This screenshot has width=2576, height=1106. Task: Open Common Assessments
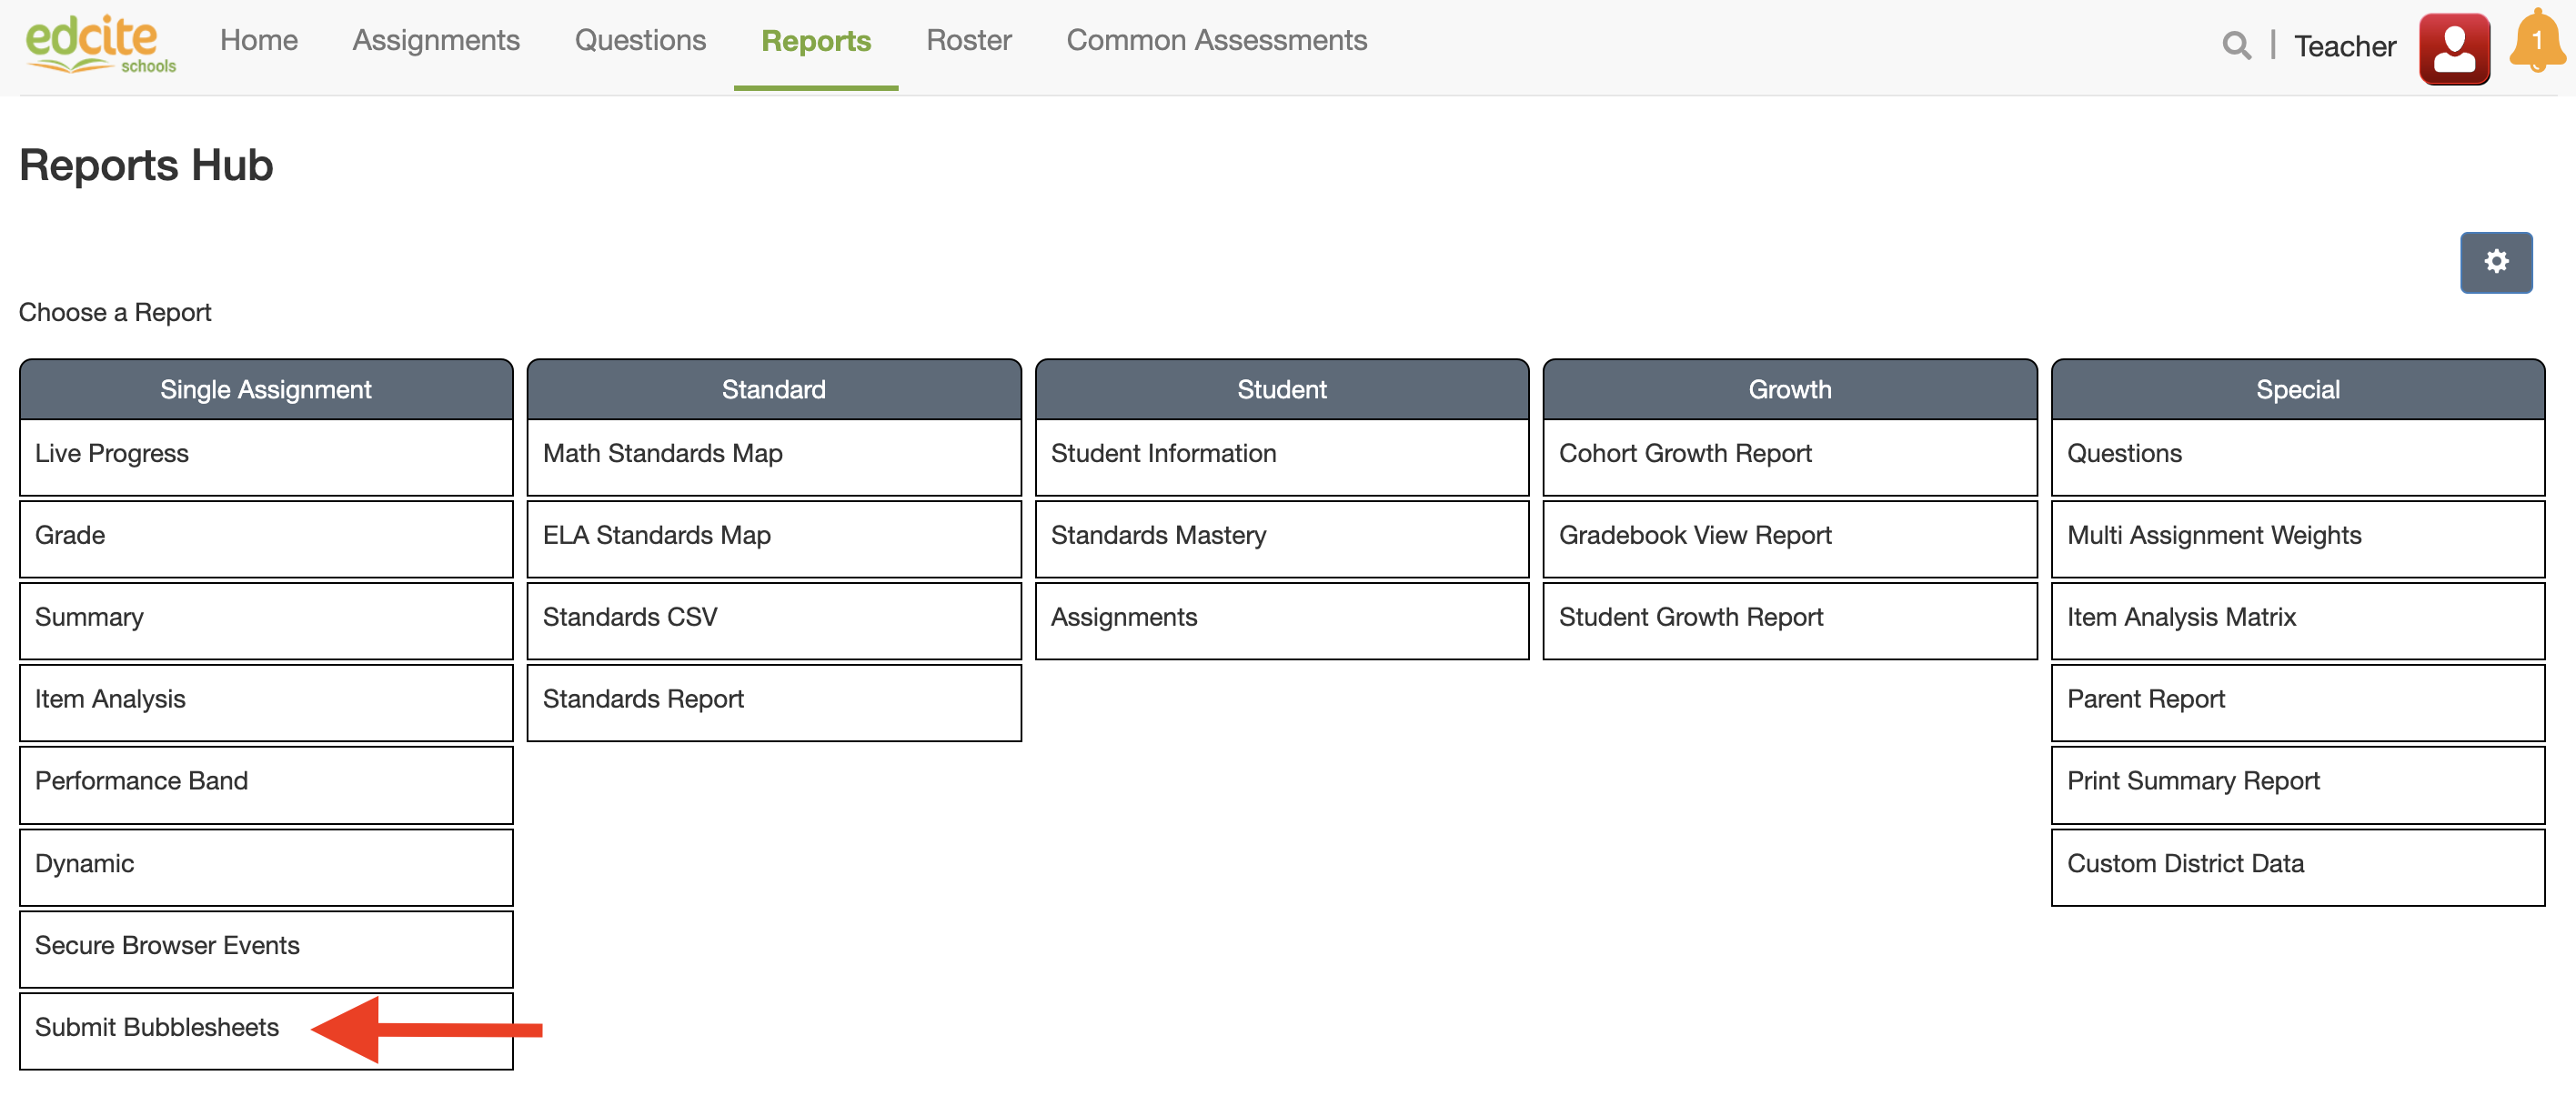pyautogui.click(x=1216, y=40)
